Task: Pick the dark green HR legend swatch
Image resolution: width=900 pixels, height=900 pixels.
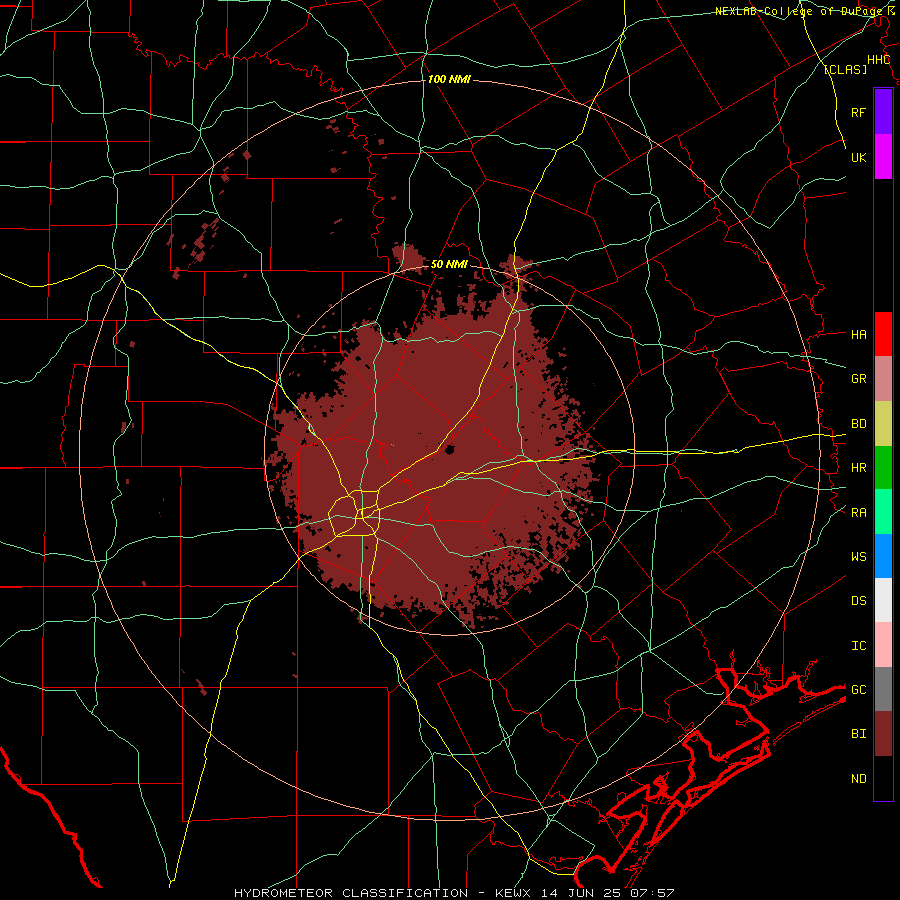Action: coord(883,468)
